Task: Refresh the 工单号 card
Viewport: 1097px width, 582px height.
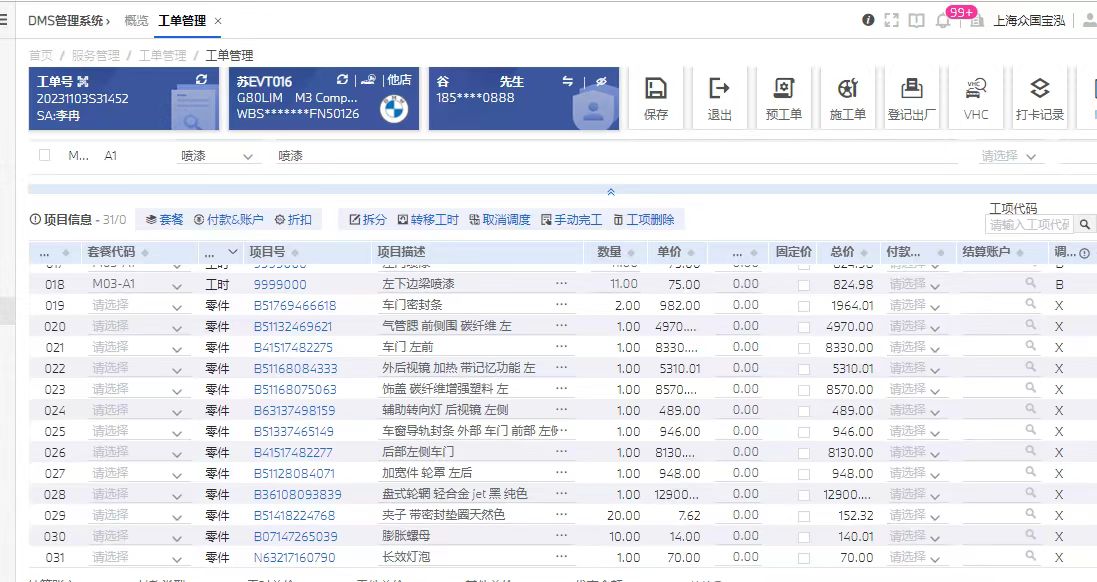Action: (x=201, y=79)
